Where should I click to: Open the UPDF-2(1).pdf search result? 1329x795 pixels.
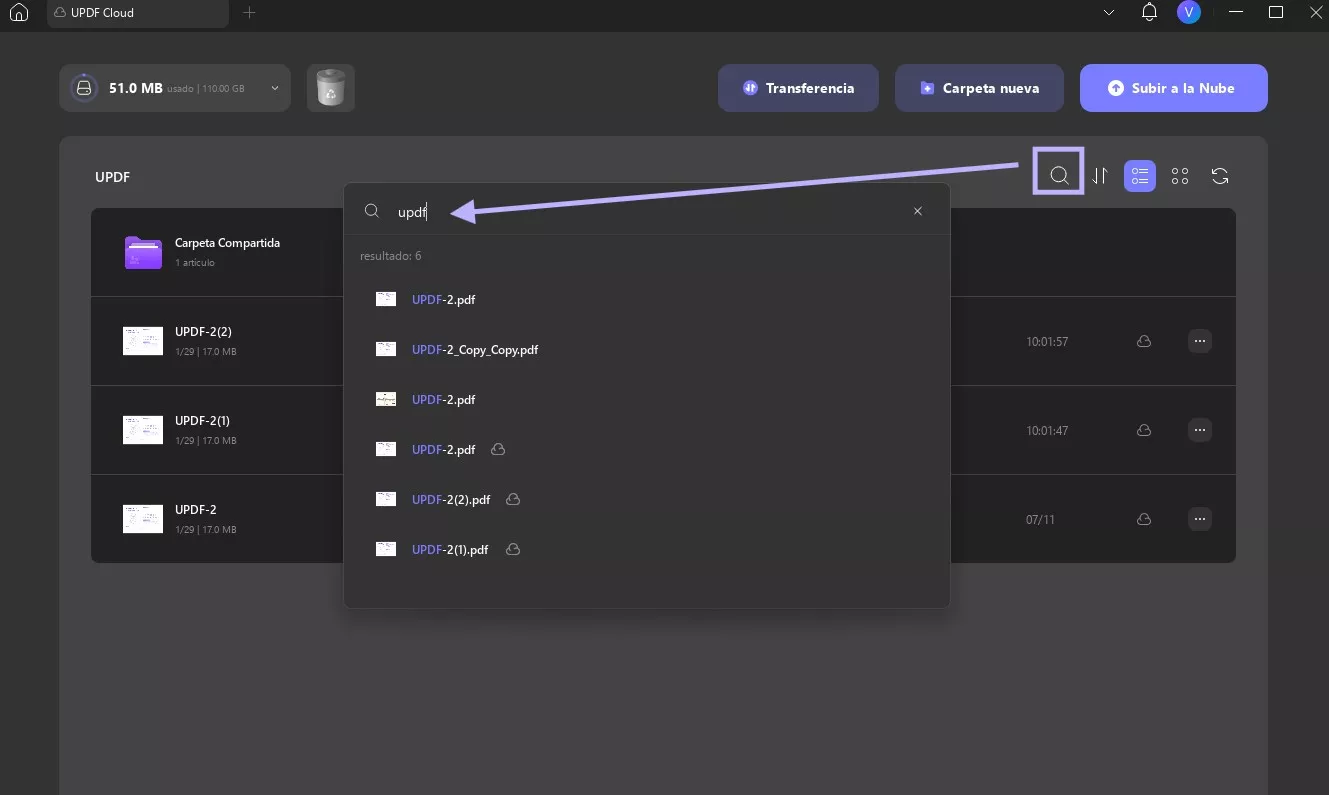point(646,549)
